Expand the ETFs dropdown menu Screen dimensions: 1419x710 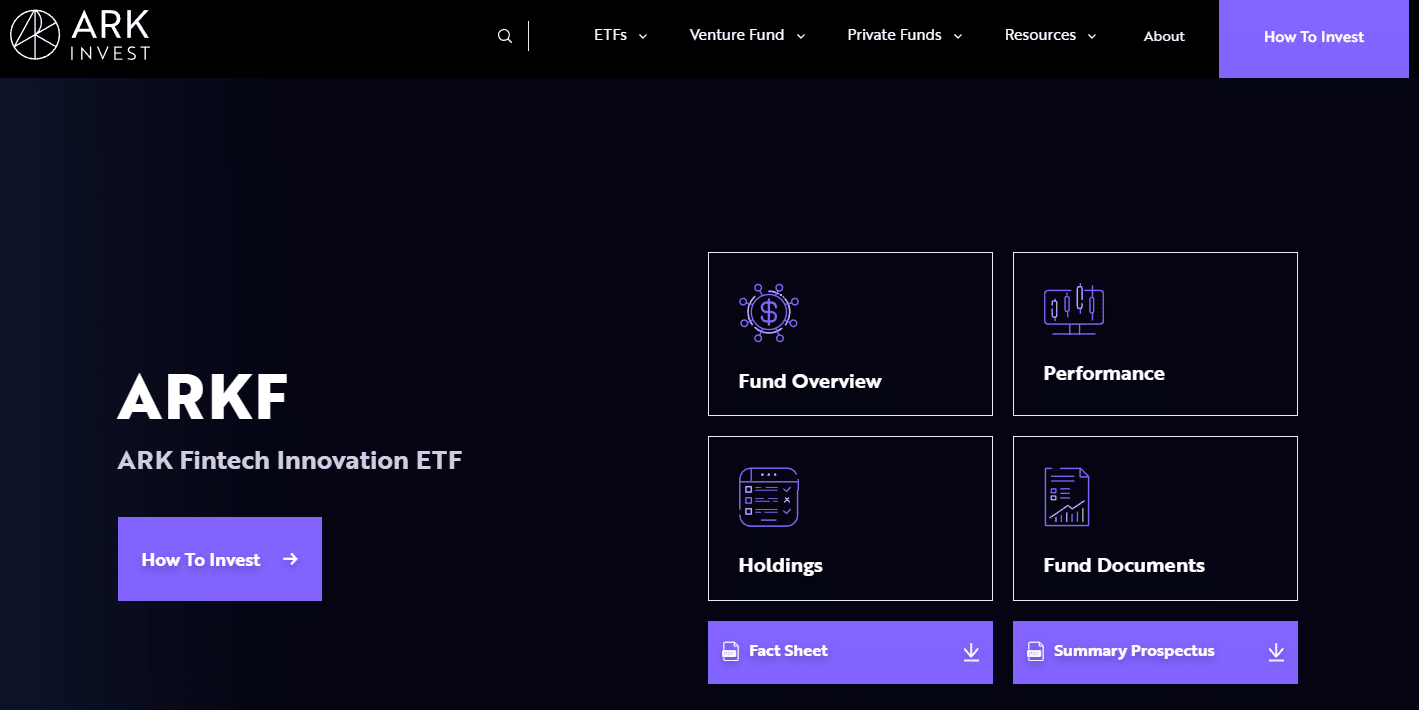pos(621,35)
